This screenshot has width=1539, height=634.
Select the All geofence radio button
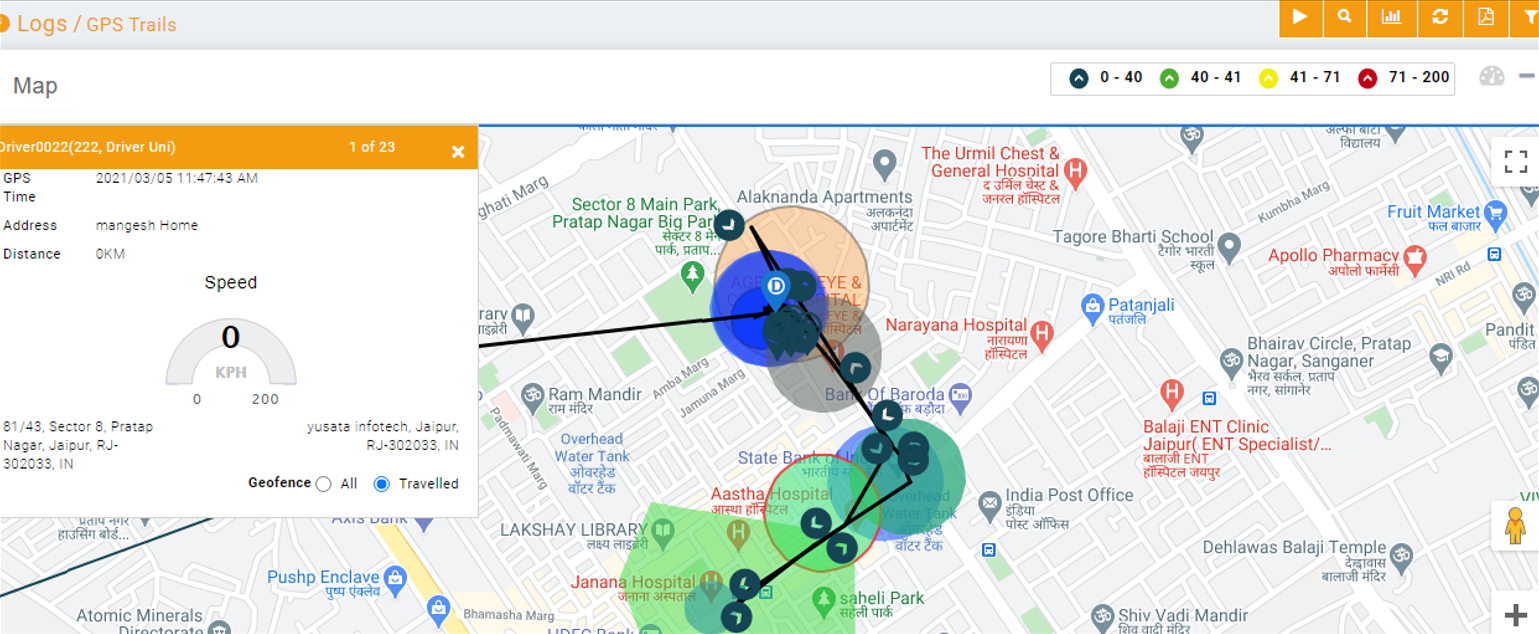pos(323,484)
